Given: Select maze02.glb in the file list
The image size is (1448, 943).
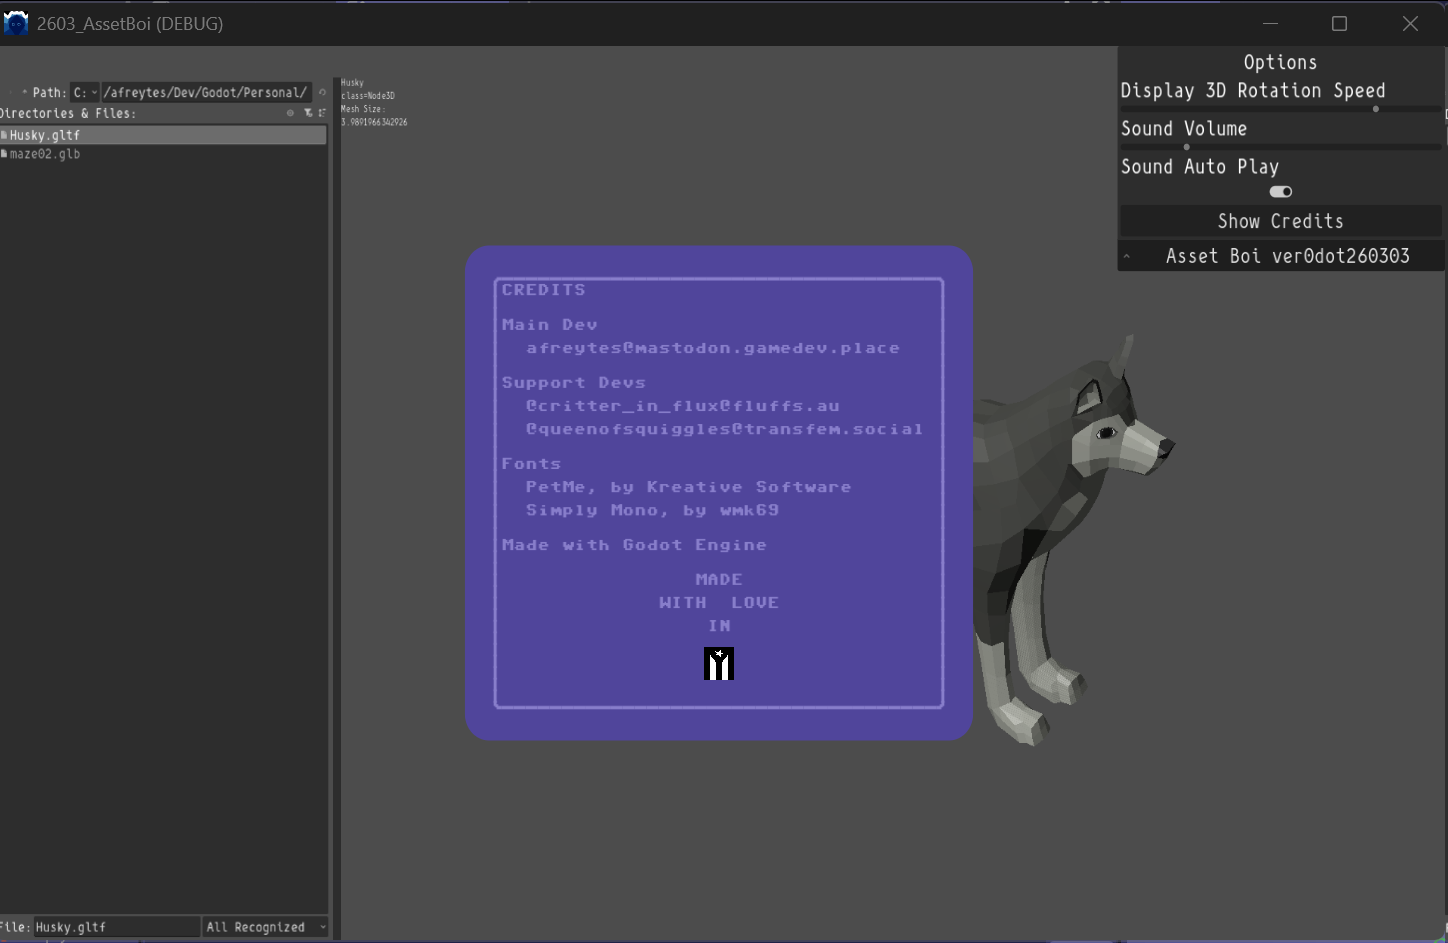Looking at the screenshot, I should tap(45, 154).
